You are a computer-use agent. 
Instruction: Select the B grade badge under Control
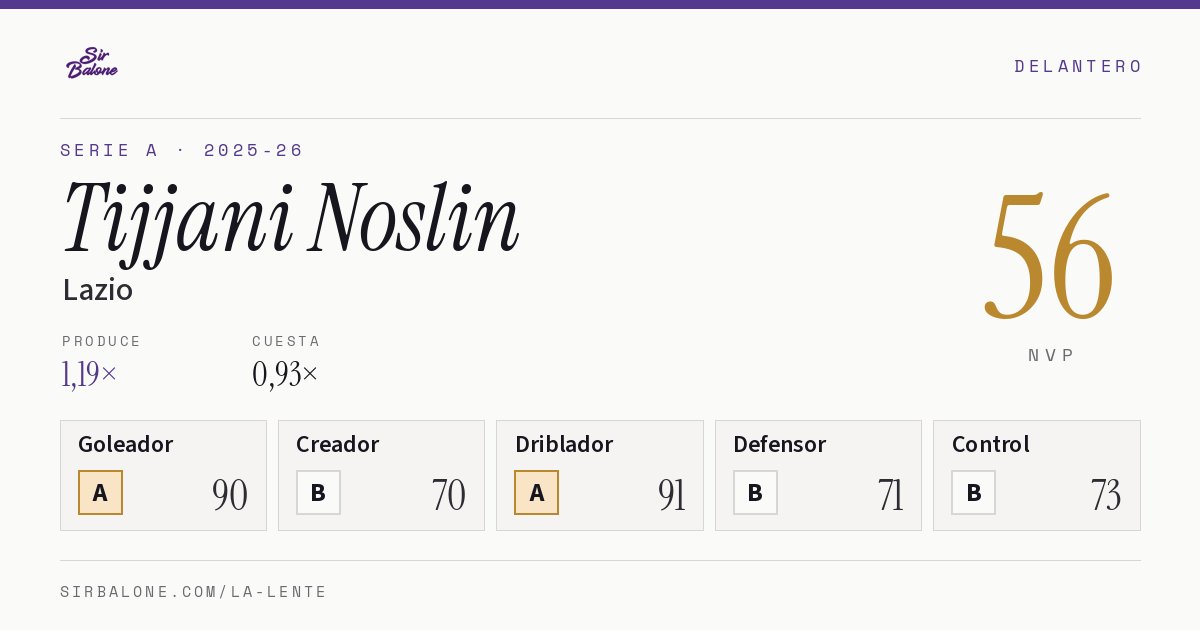click(x=973, y=492)
